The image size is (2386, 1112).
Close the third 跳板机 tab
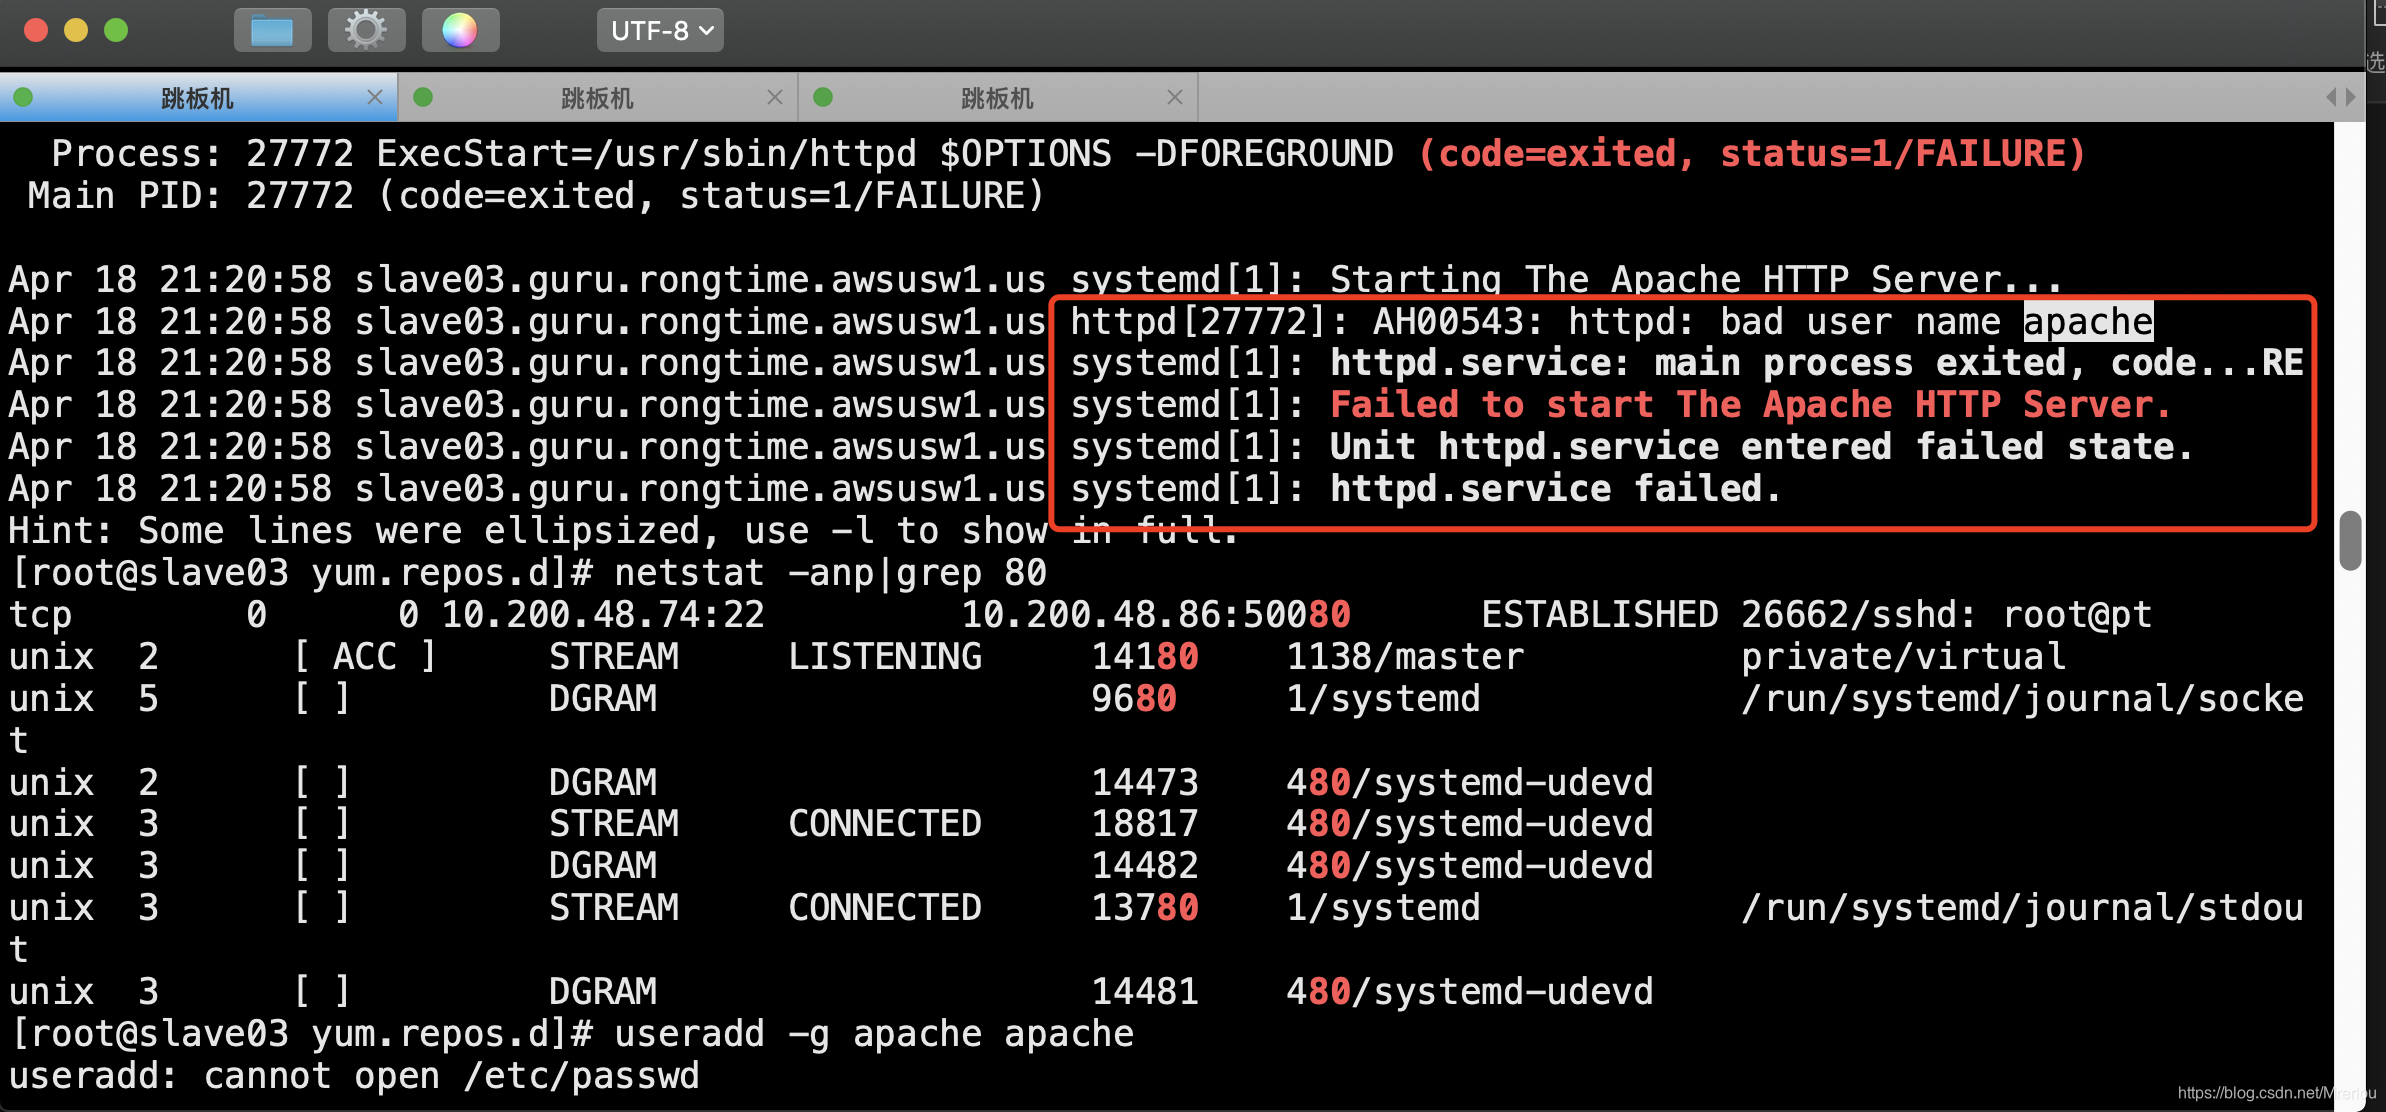(x=1175, y=97)
